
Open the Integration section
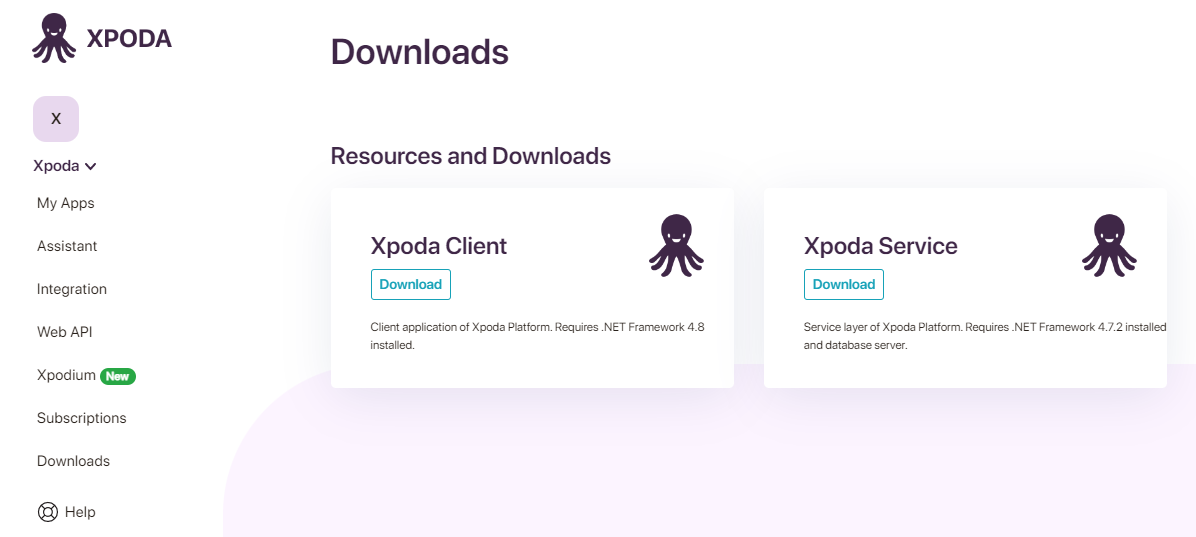[x=72, y=289]
